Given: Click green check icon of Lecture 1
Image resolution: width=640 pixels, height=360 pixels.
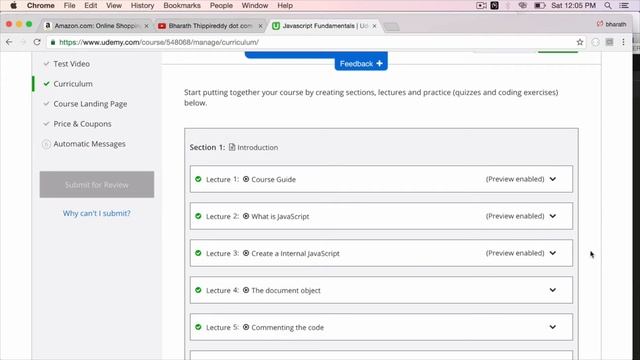Looking at the screenshot, I should tap(198, 179).
